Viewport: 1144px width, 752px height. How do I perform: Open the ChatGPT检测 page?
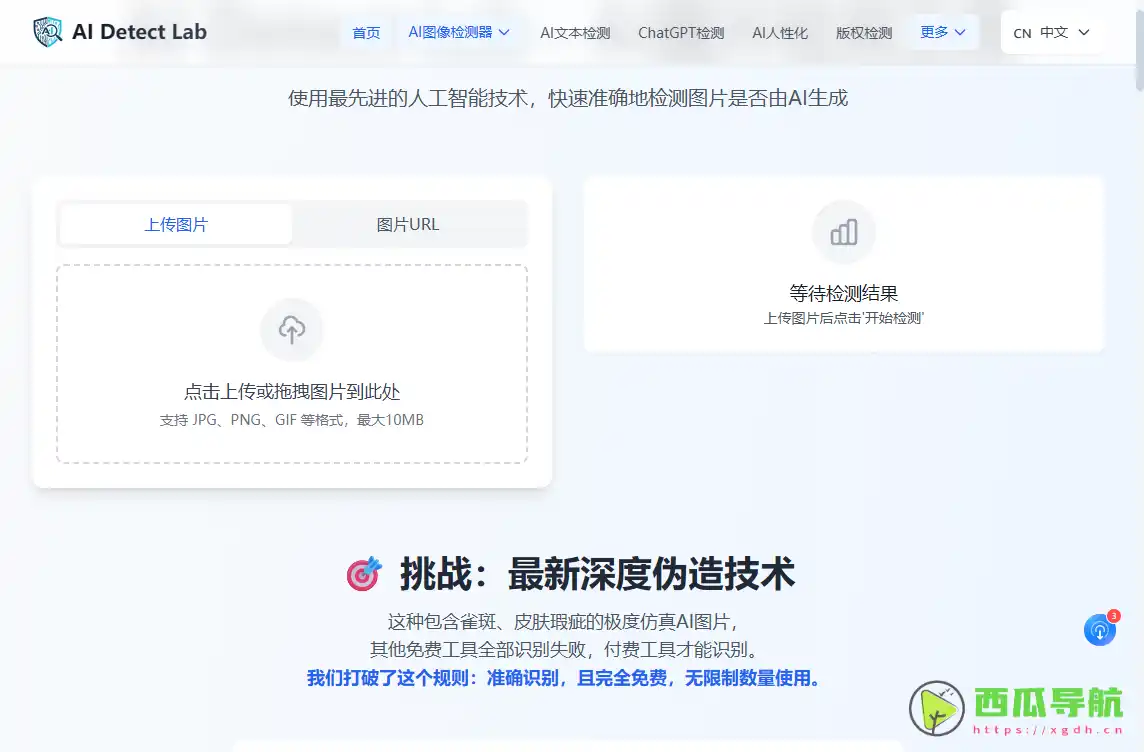tap(681, 33)
